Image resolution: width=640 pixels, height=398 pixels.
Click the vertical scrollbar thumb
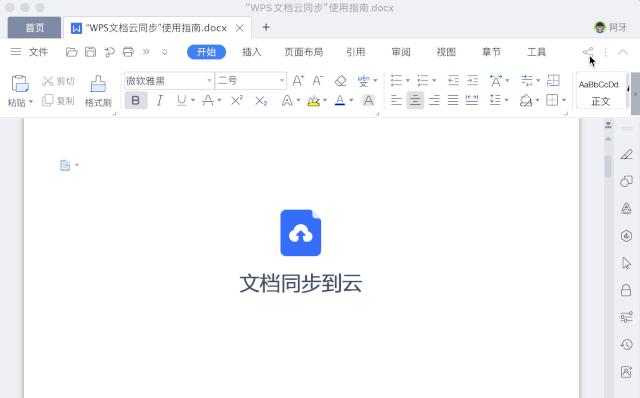pyautogui.click(x=608, y=167)
